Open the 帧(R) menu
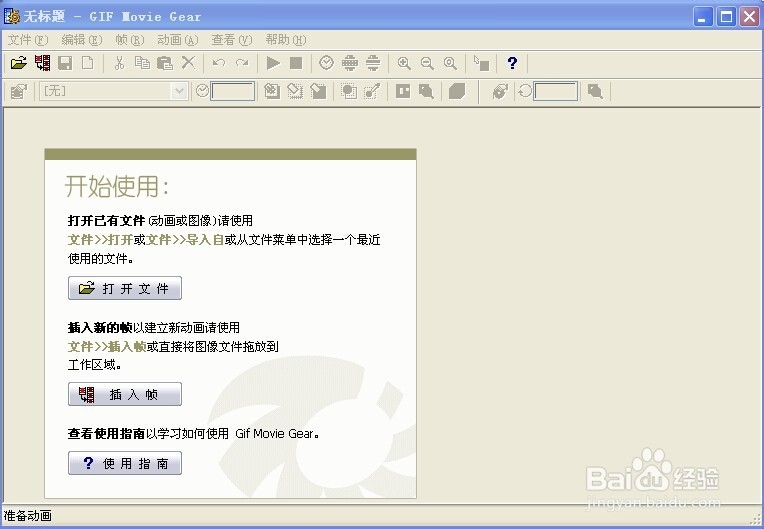Screen dimensions: 764x529 pyautogui.click(x=130, y=39)
